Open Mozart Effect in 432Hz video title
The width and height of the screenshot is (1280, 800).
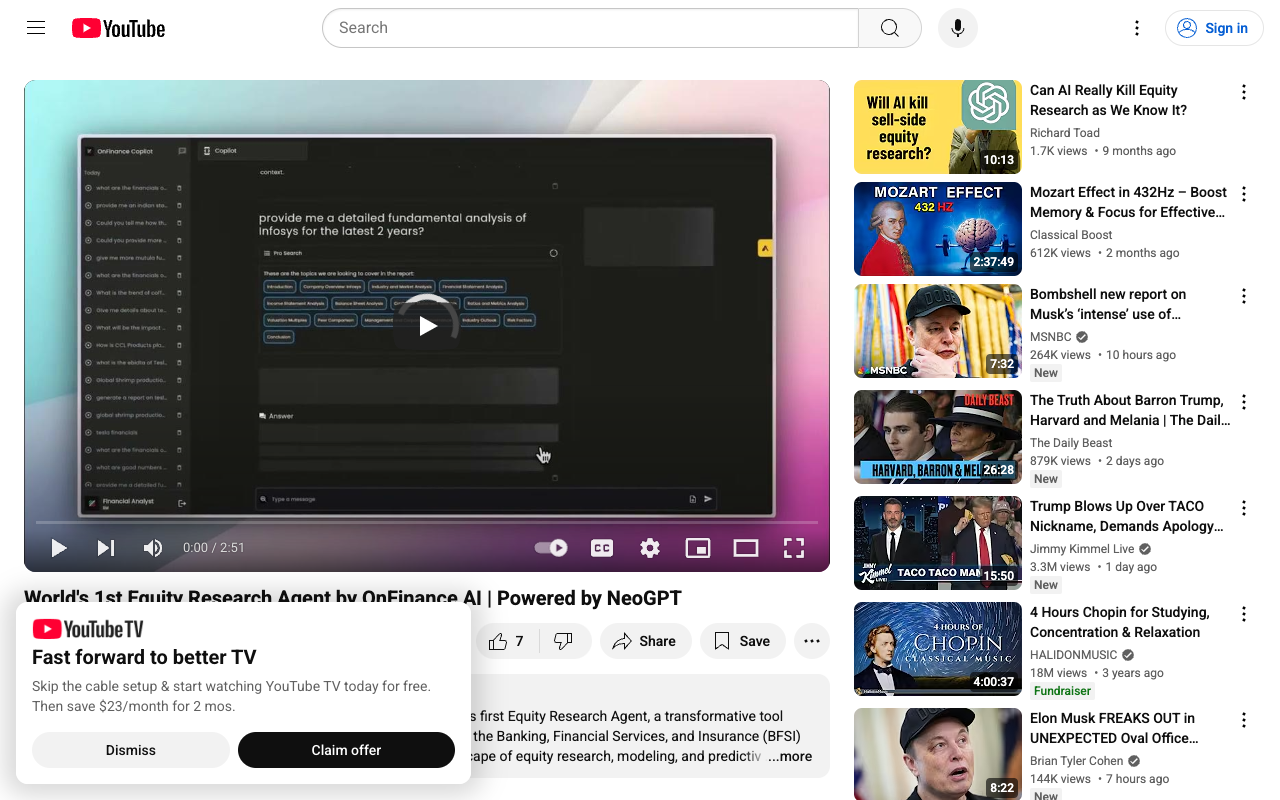(1128, 202)
